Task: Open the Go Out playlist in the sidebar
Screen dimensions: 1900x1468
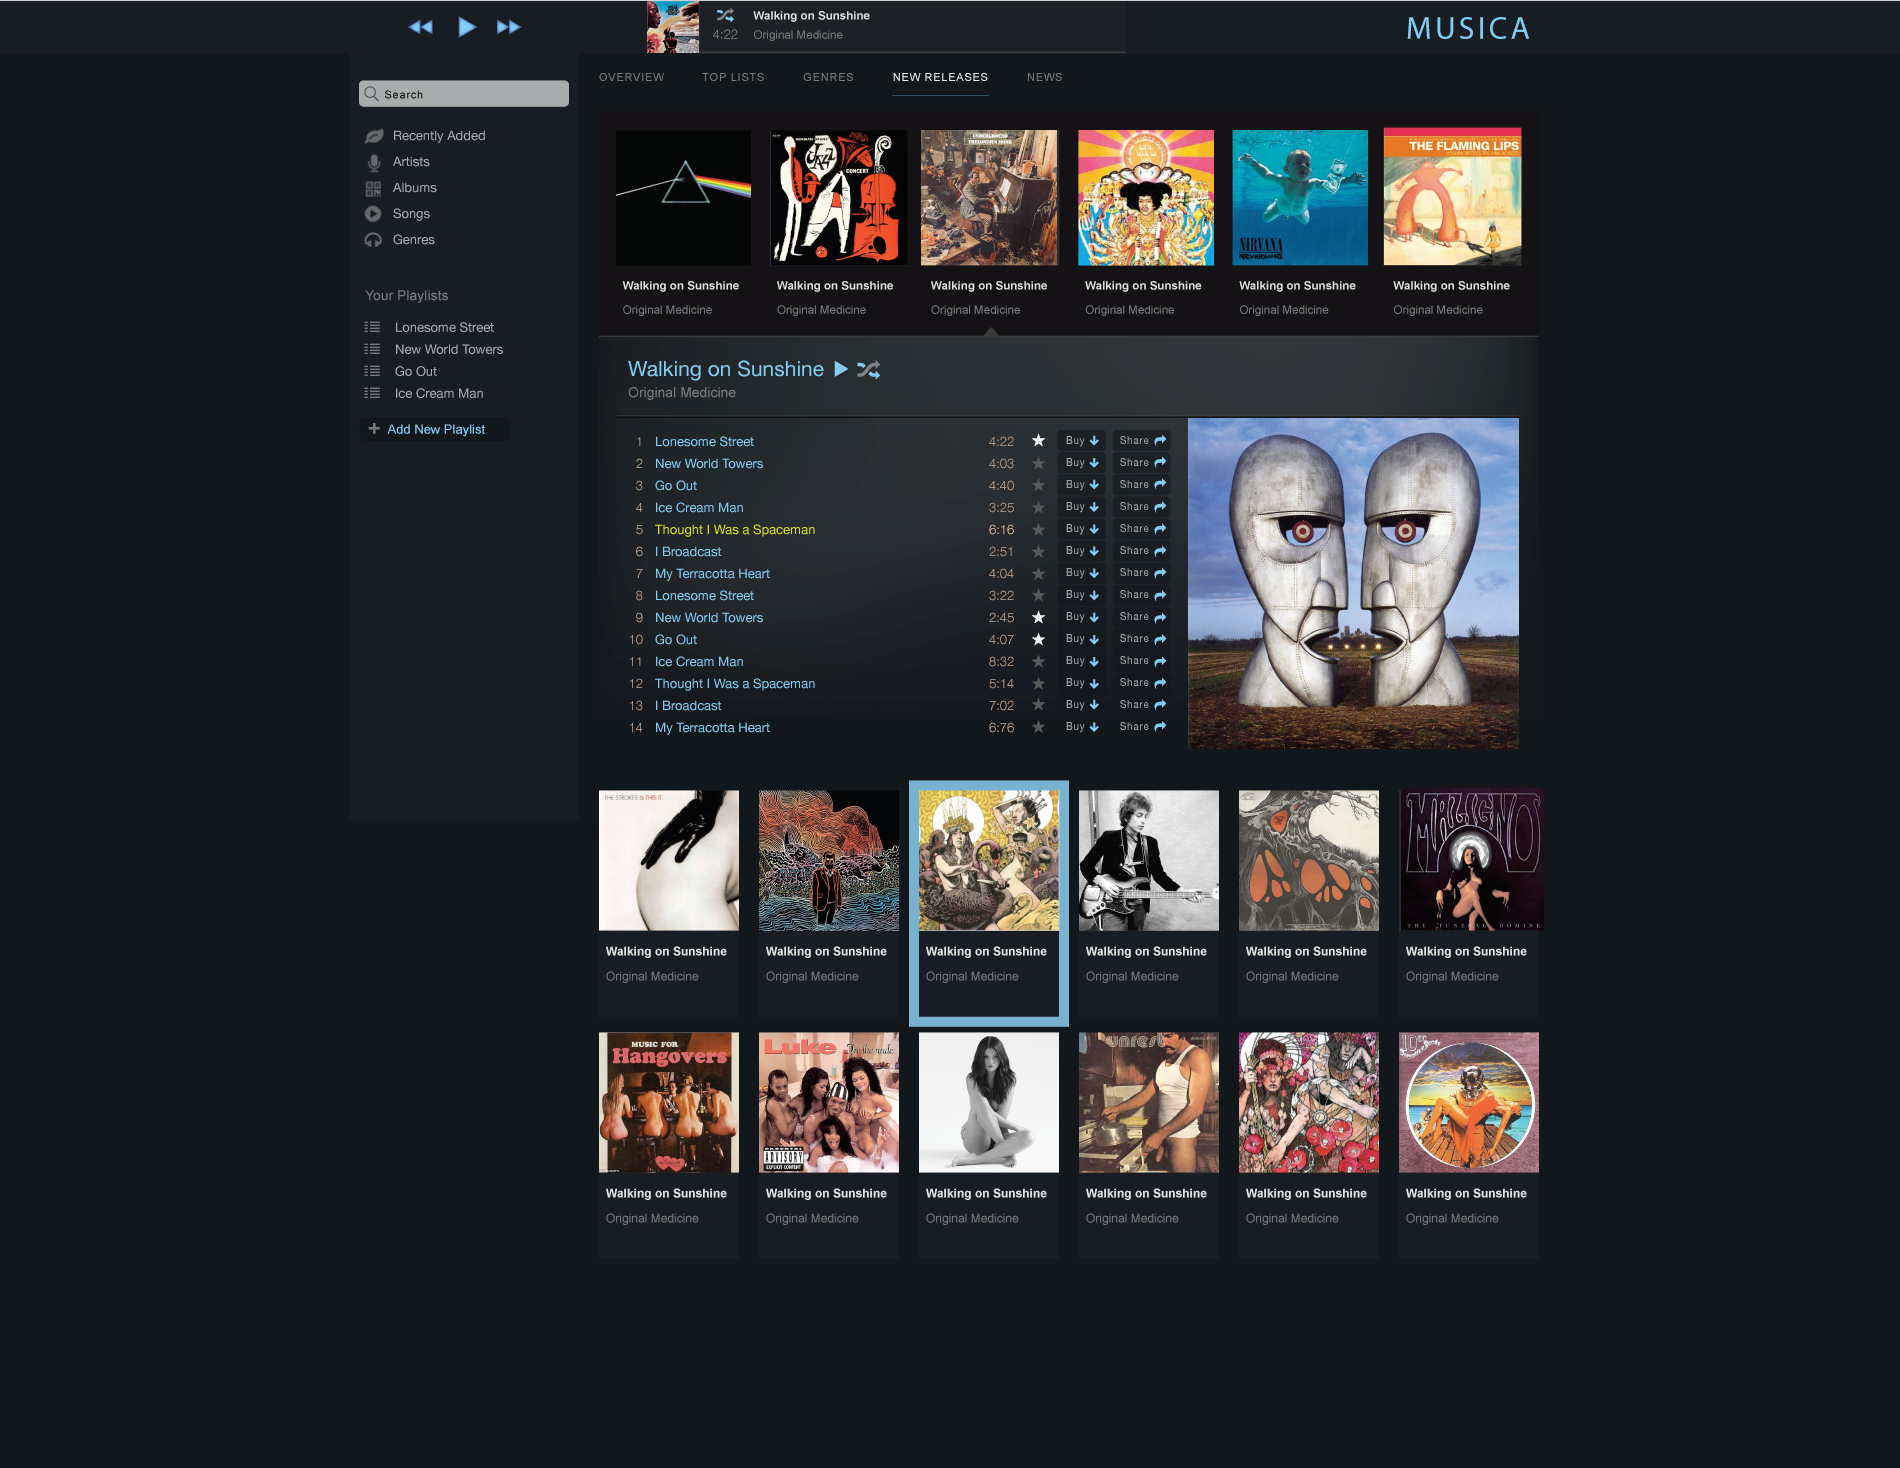Action: pos(415,371)
